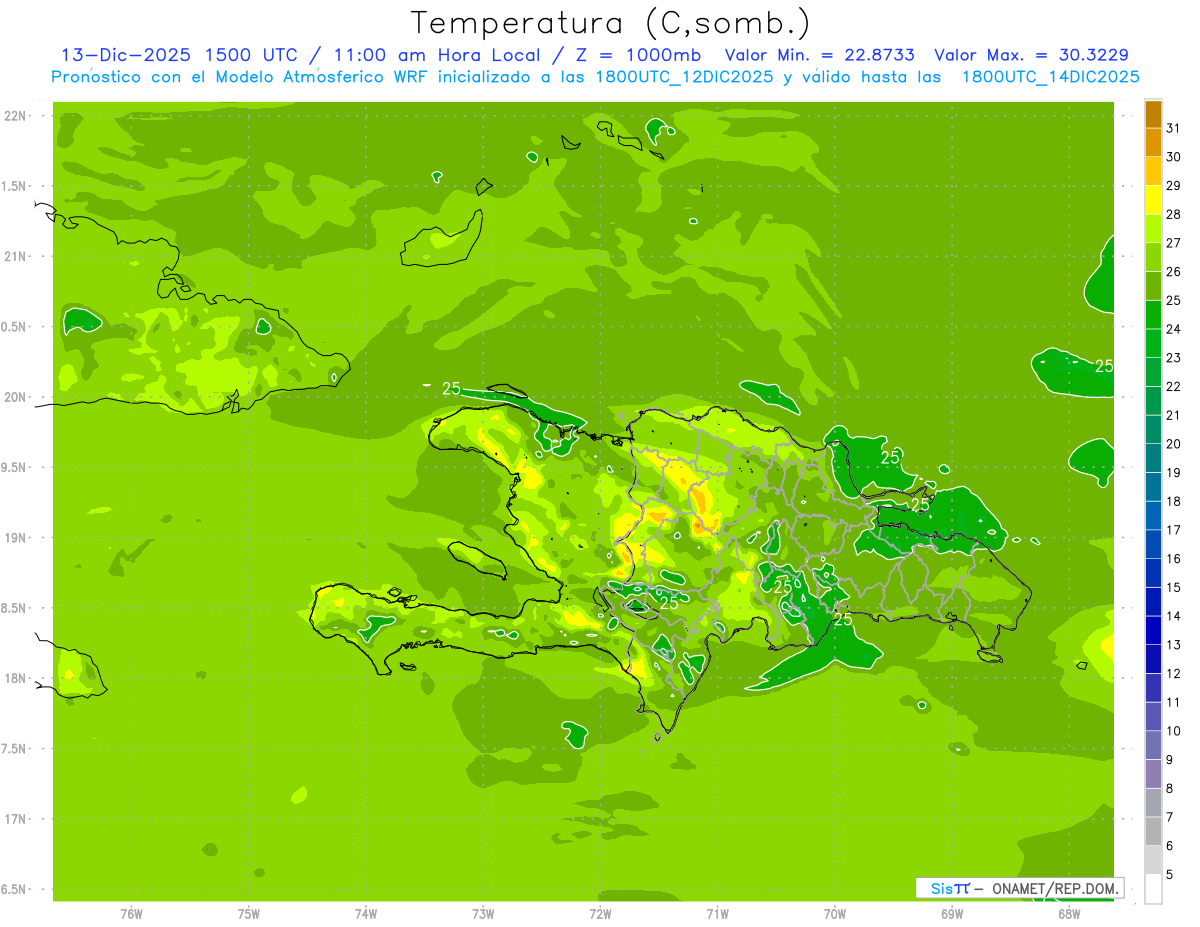Screen dimensions: 1200x927
Task: Click the '27' value on color scale
Action: [x=1173, y=243]
